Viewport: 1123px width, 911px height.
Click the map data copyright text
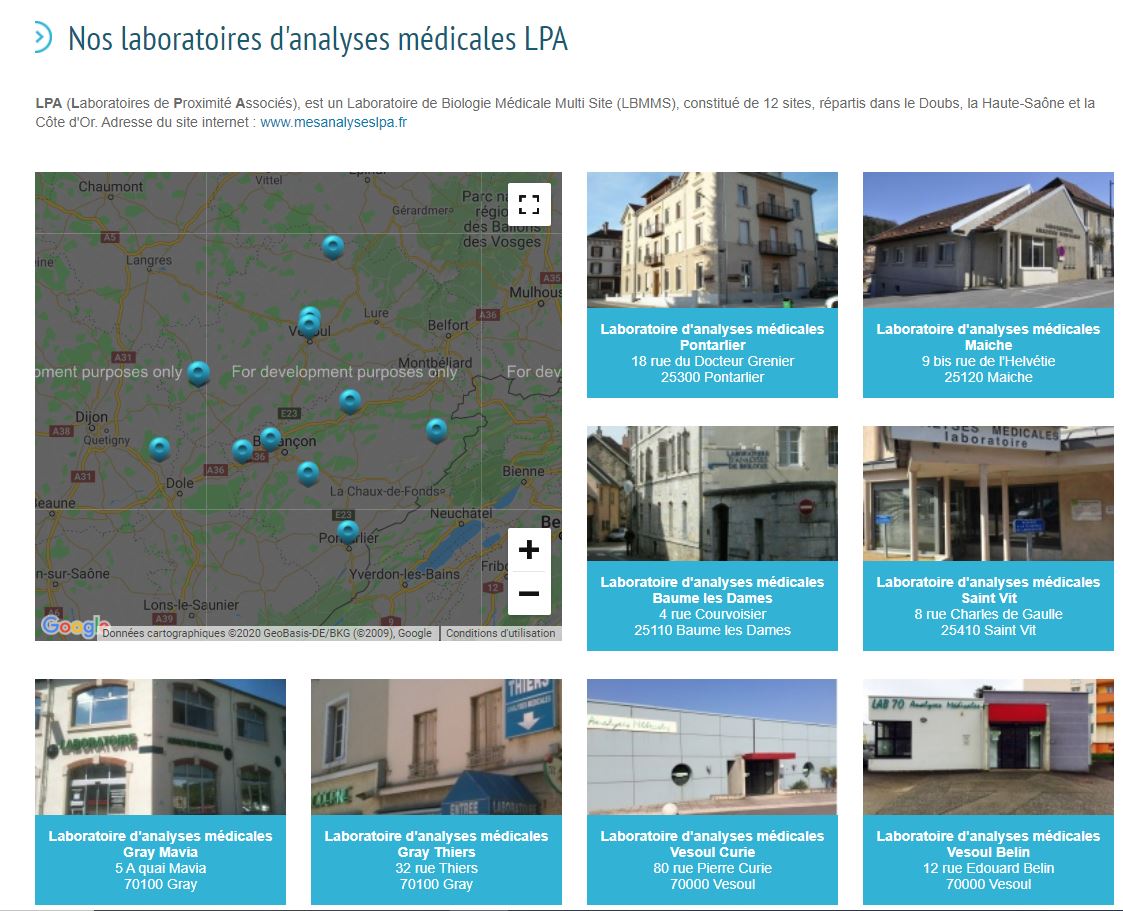[267, 633]
